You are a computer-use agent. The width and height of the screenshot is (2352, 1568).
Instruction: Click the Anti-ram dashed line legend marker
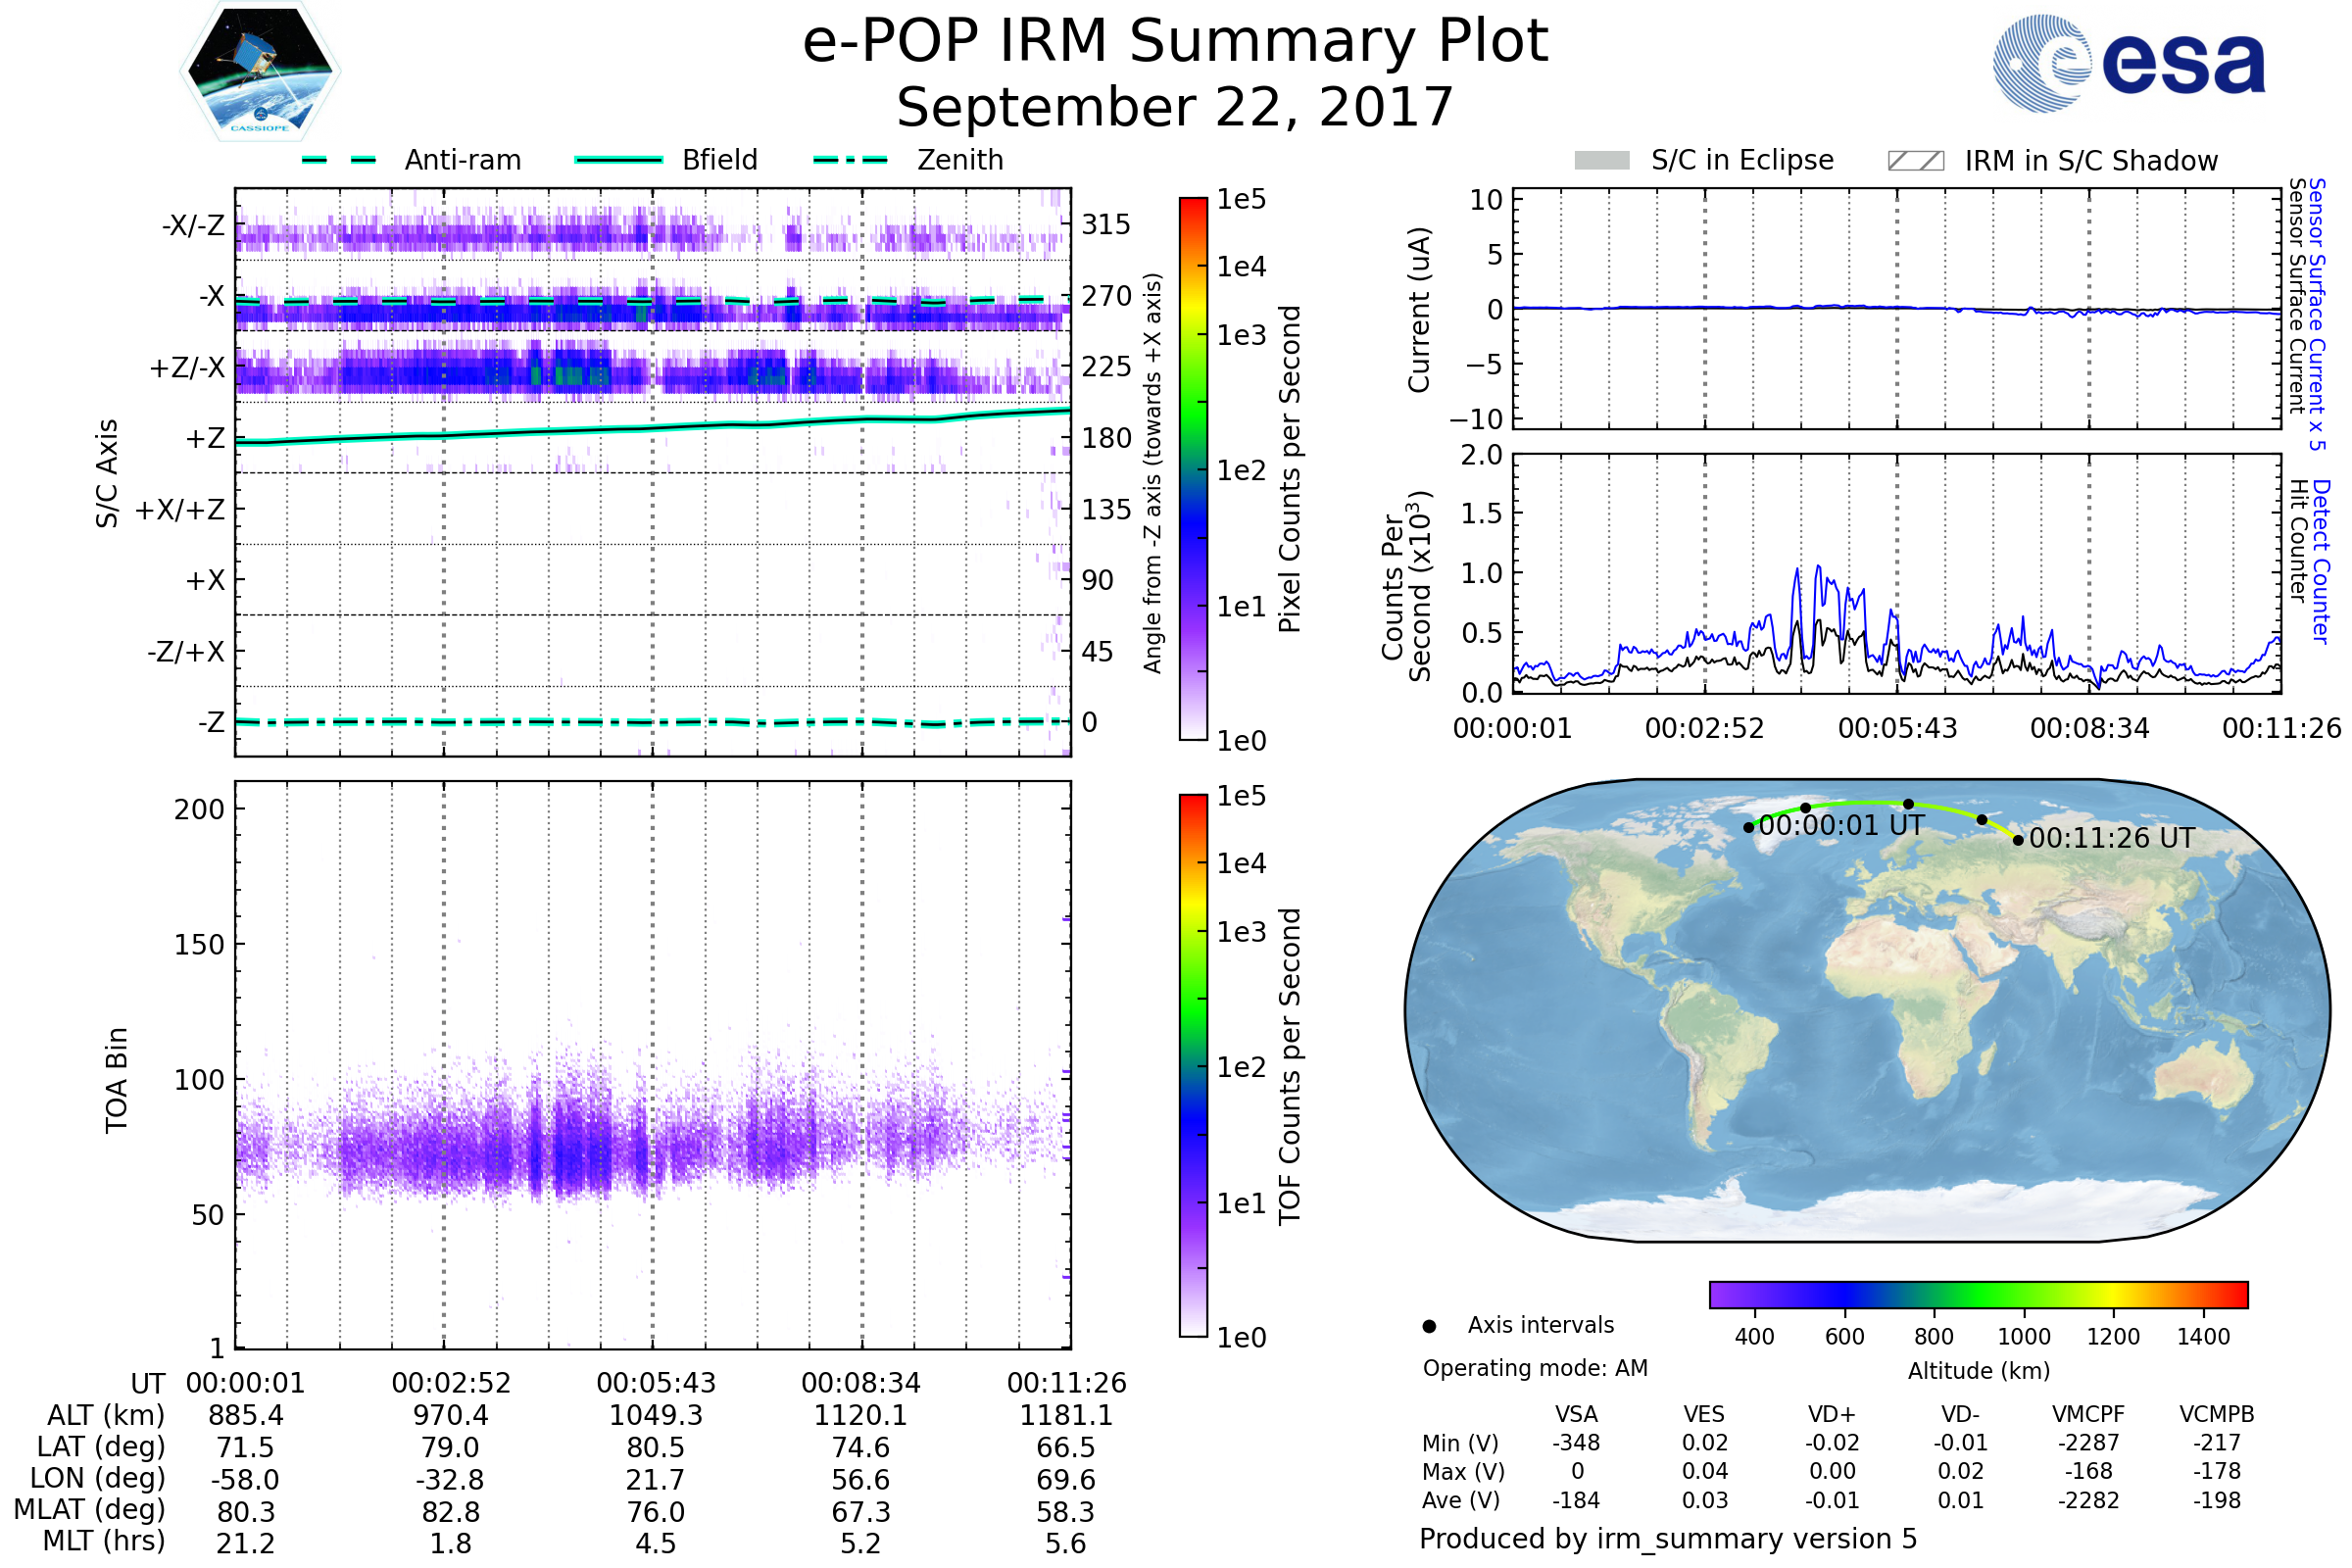(339, 160)
